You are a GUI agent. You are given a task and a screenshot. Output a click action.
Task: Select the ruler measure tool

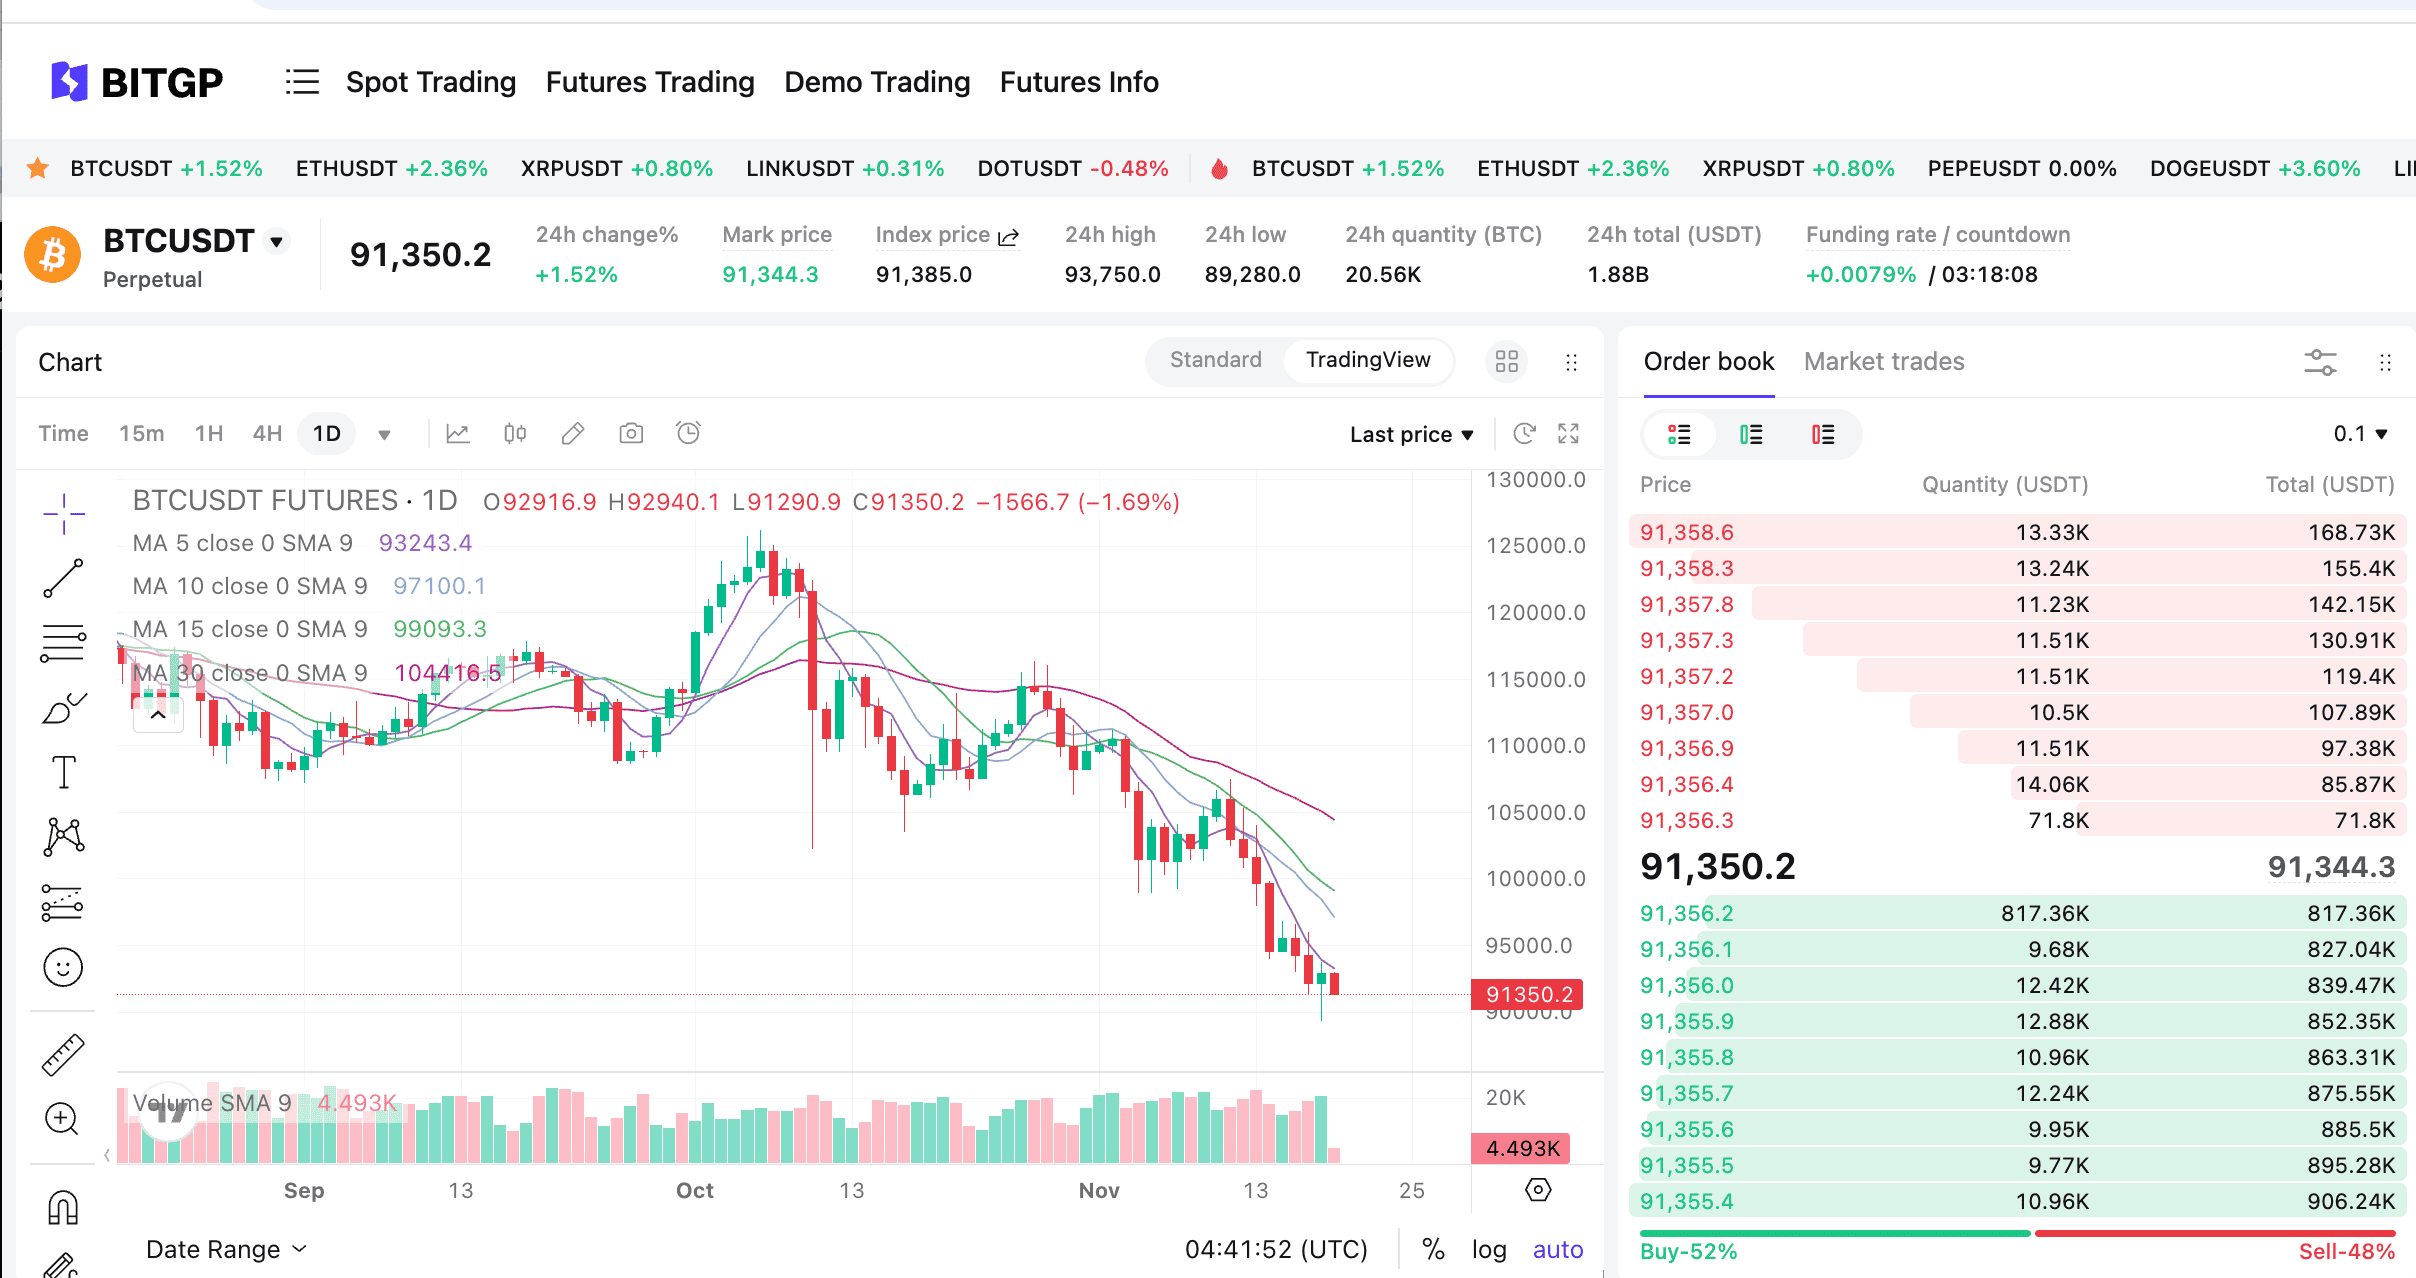pyautogui.click(x=62, y=1053)
